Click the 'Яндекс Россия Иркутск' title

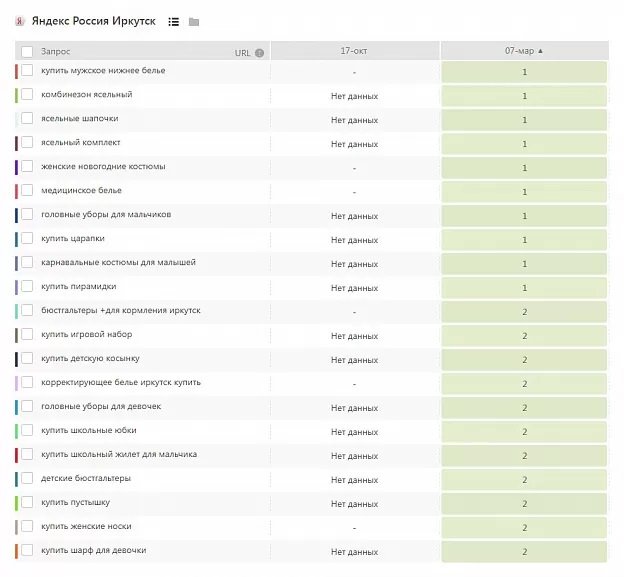coord(93,21)
